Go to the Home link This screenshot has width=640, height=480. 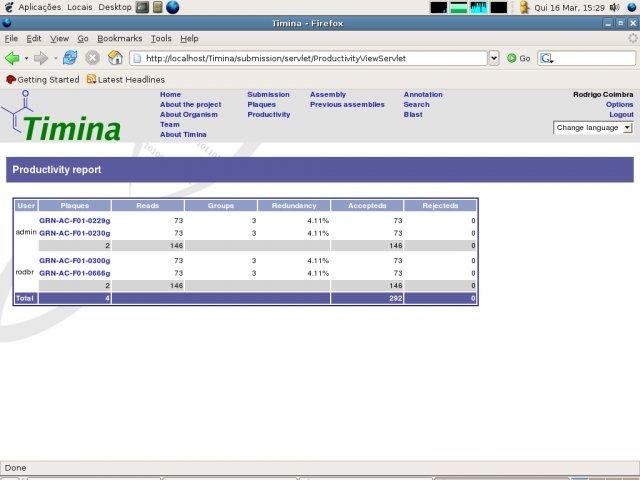point(170,94)
